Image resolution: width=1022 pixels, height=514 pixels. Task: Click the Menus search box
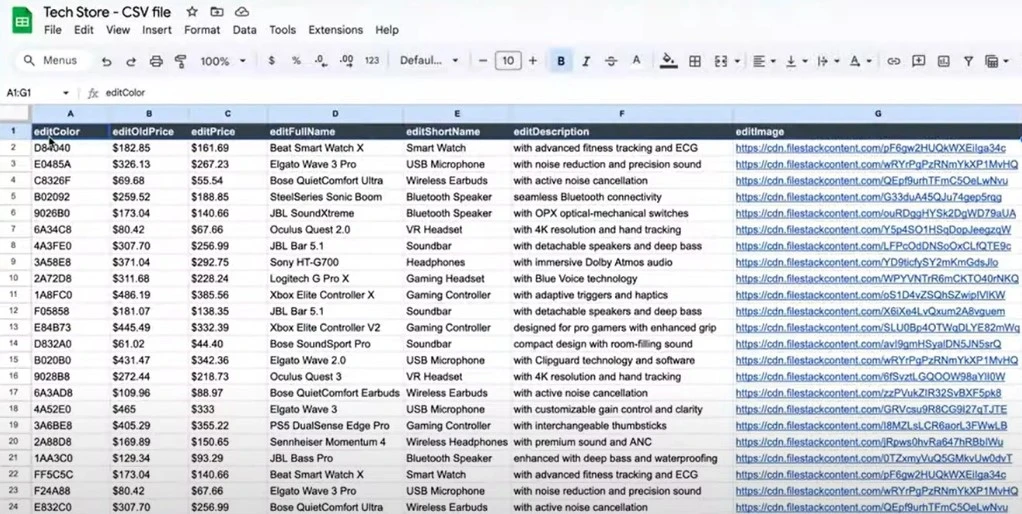51,61
